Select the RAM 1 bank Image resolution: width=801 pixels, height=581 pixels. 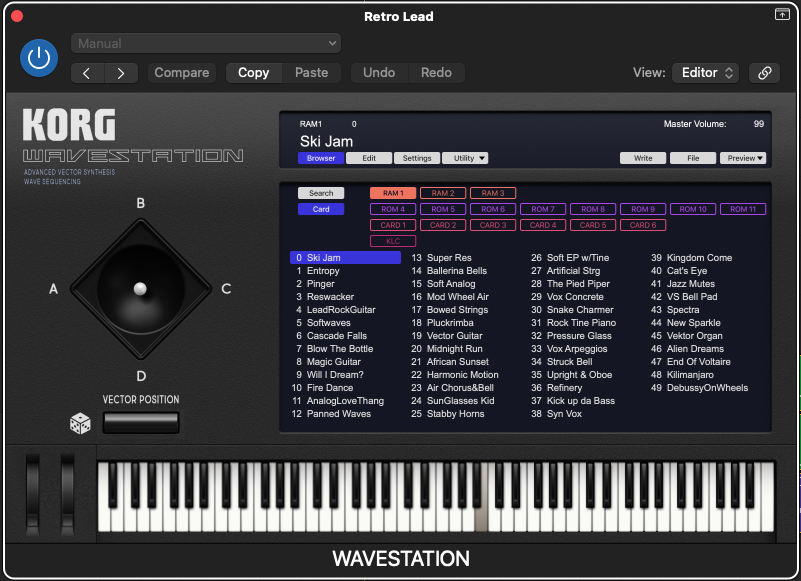coord(393,193)
